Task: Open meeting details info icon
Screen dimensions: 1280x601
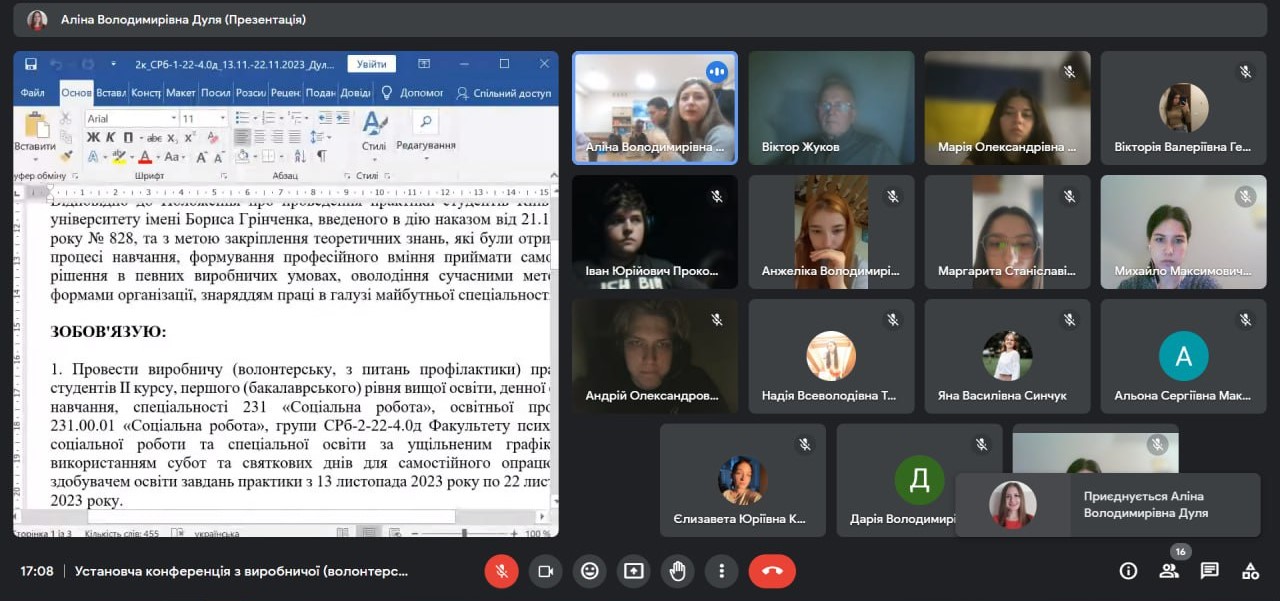Action: pyautogui.click(x=1128, y=571)
